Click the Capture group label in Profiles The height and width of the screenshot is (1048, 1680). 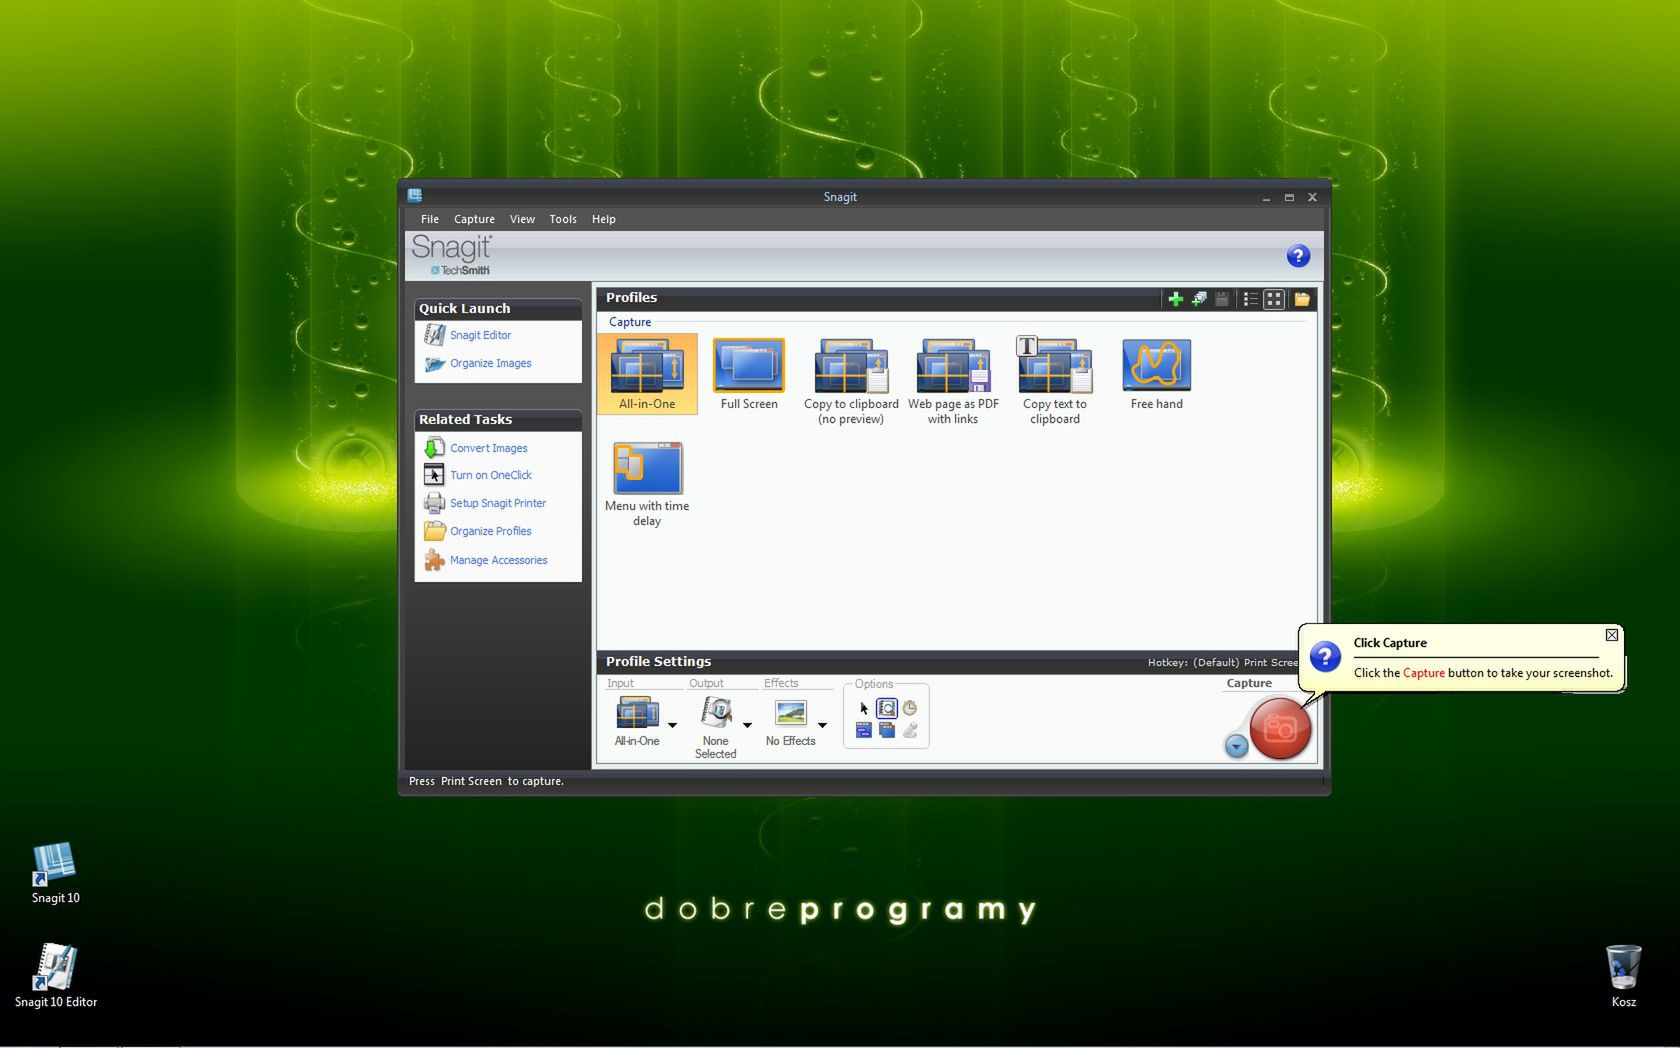click(x=630, y=322)
